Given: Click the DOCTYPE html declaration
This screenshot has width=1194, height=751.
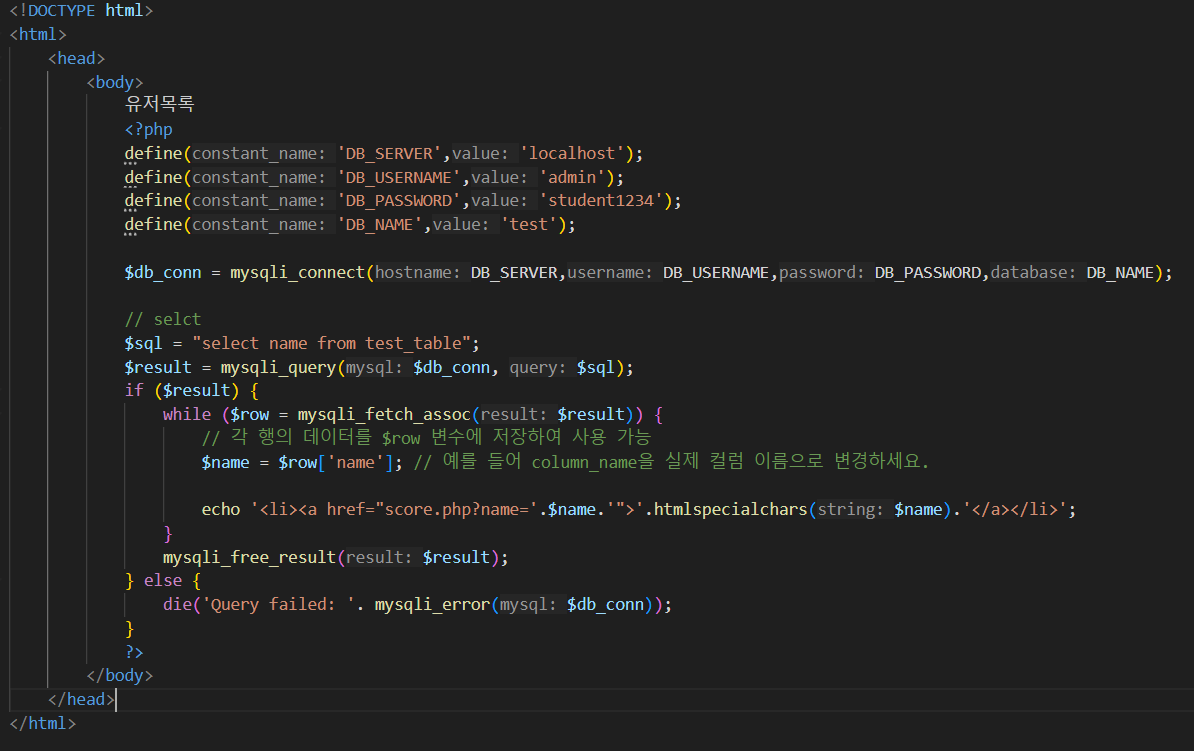Looking at the screenshot, I should 81,11.
